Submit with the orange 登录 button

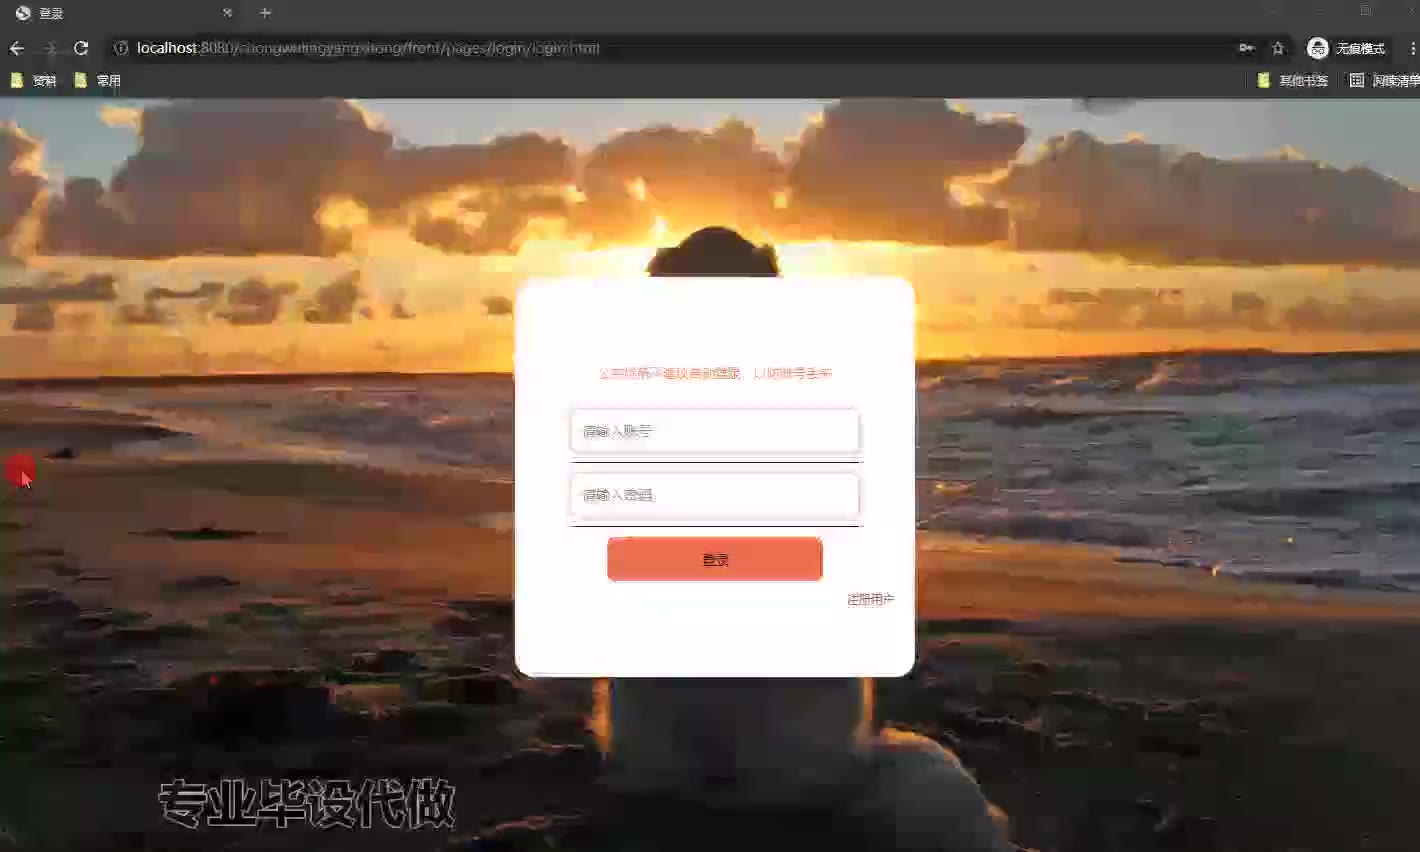pos(714,559)
